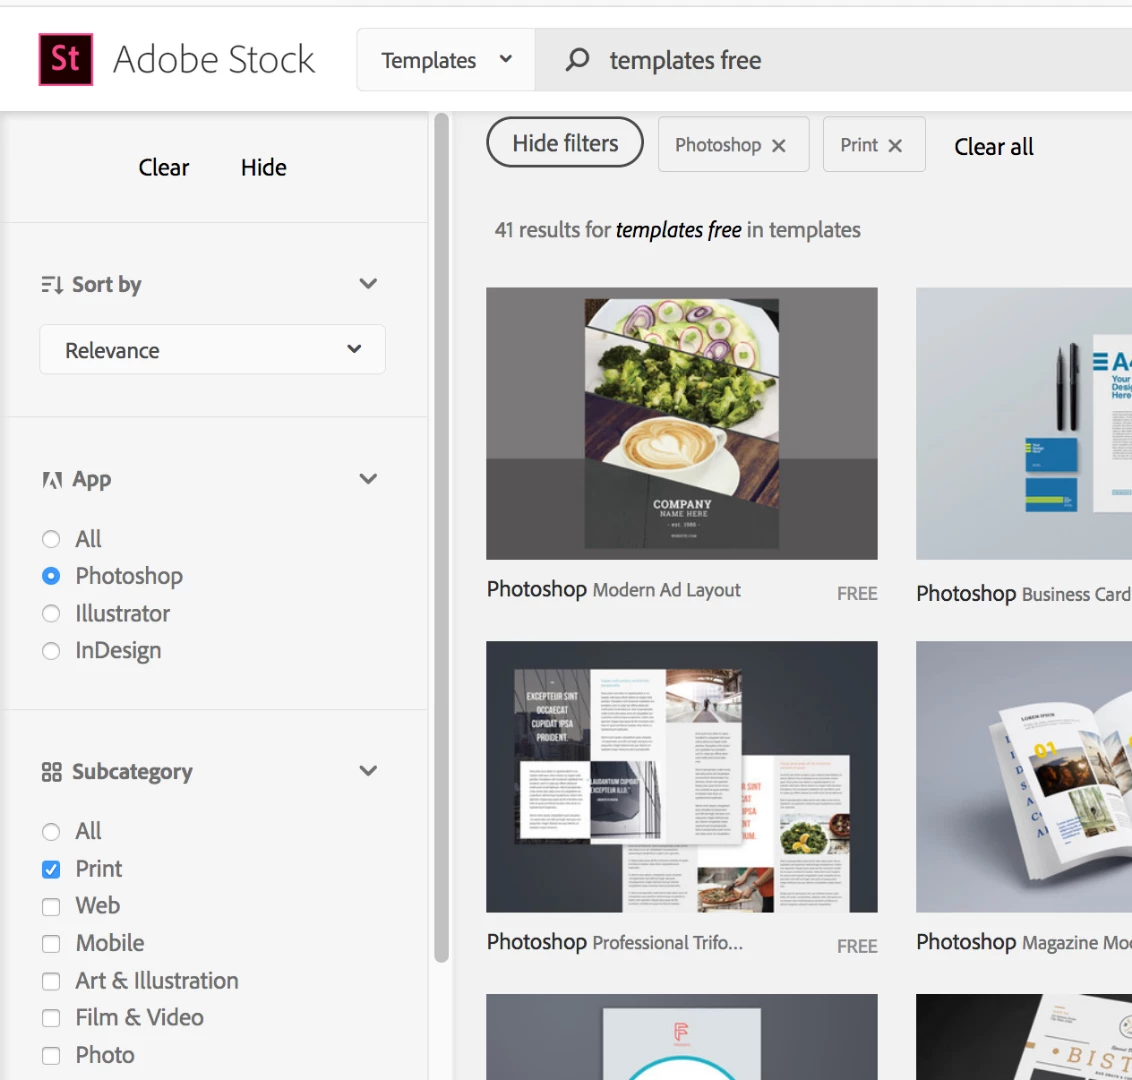Click the App section Adobe icon
This screenshot has width=1132, height=1080.
(x=52, y=480)
